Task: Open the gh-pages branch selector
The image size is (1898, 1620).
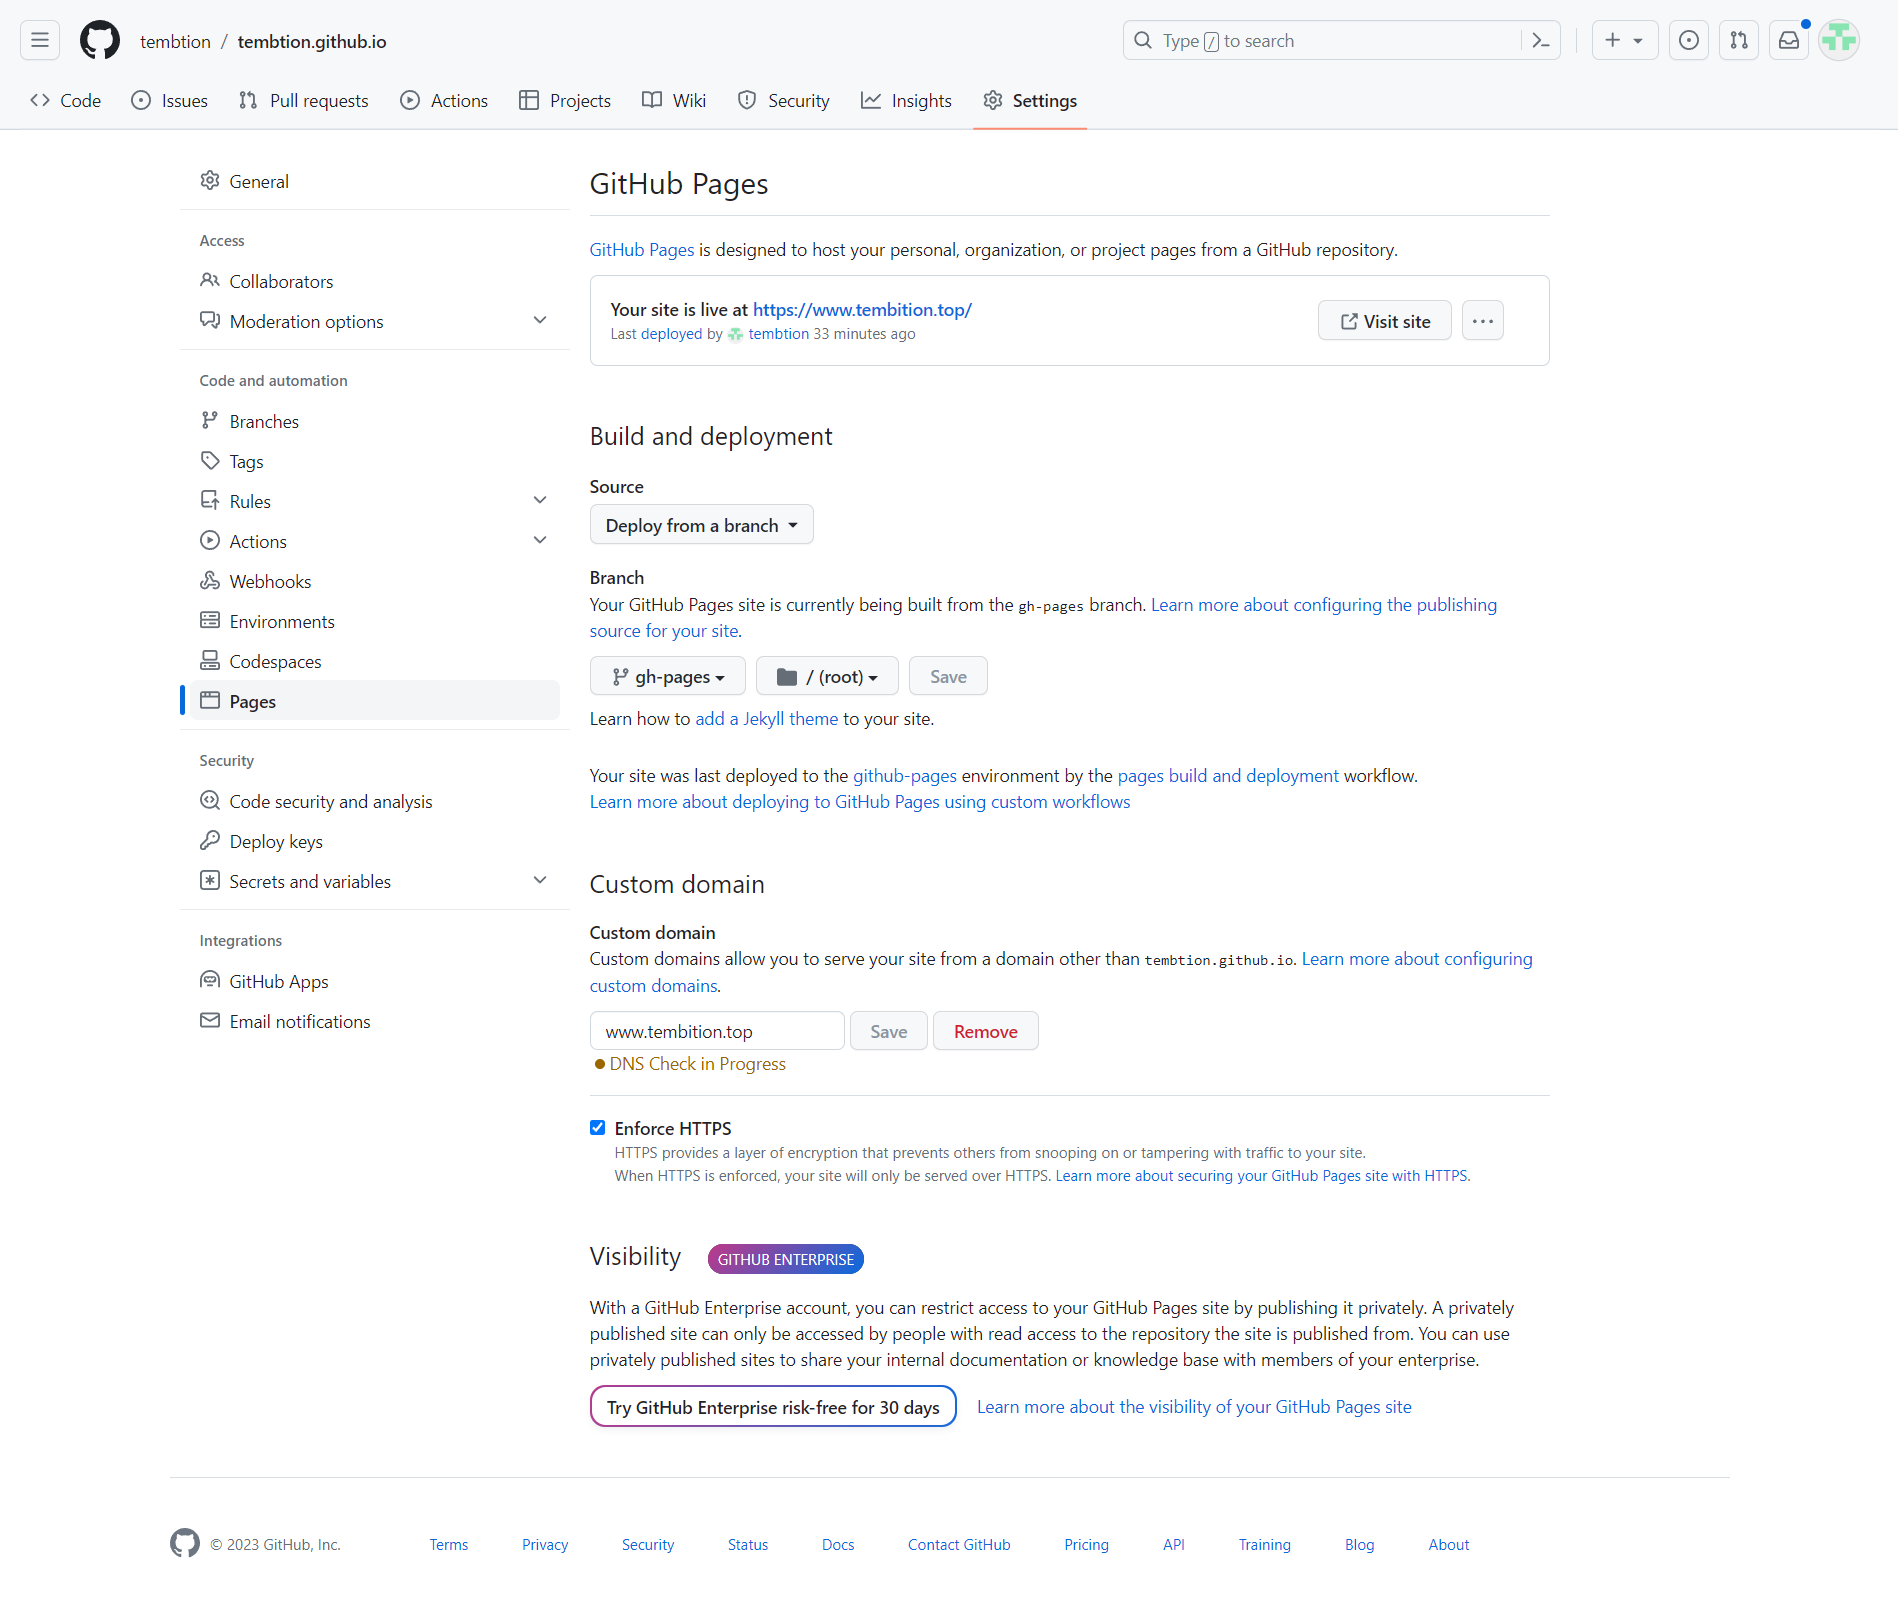Action: (x=668, y=677)
